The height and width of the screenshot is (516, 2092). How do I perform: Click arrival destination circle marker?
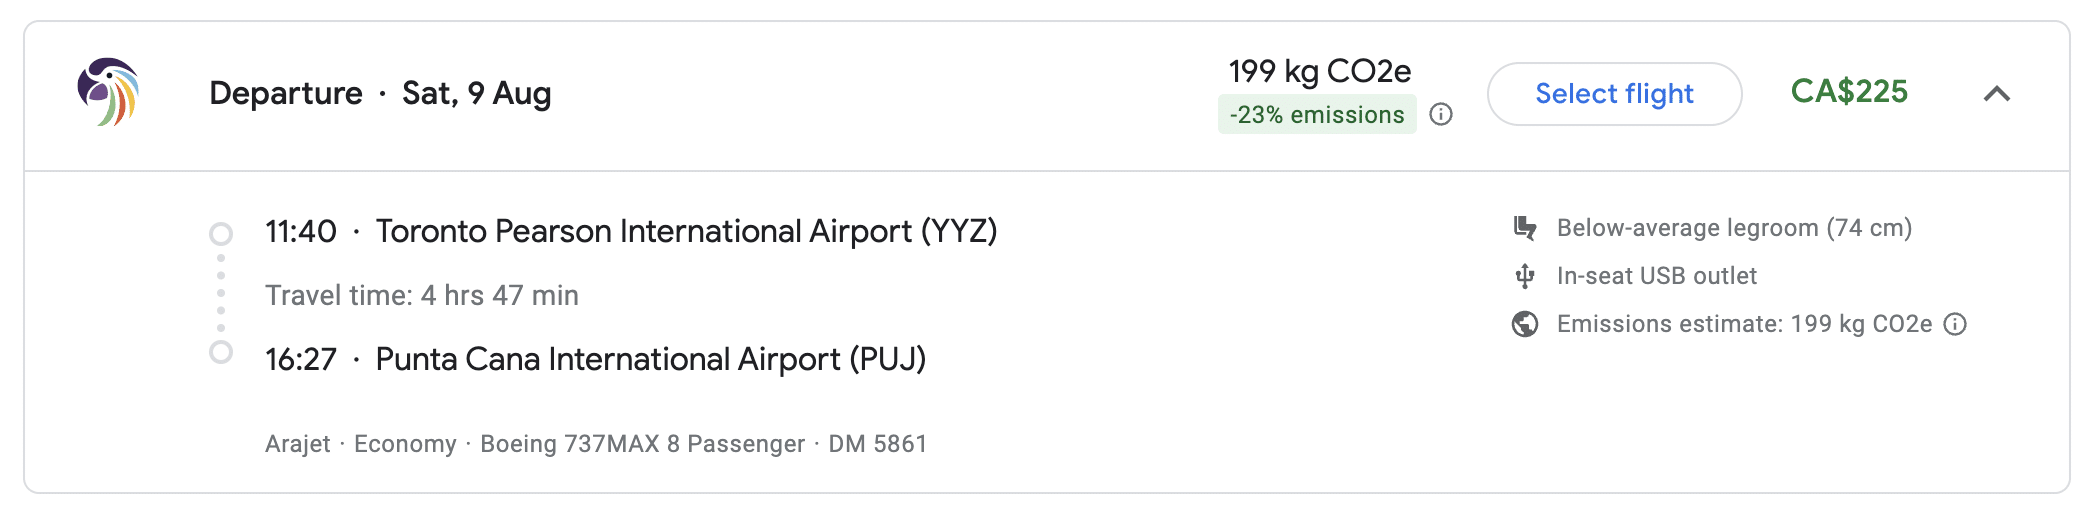221,353
